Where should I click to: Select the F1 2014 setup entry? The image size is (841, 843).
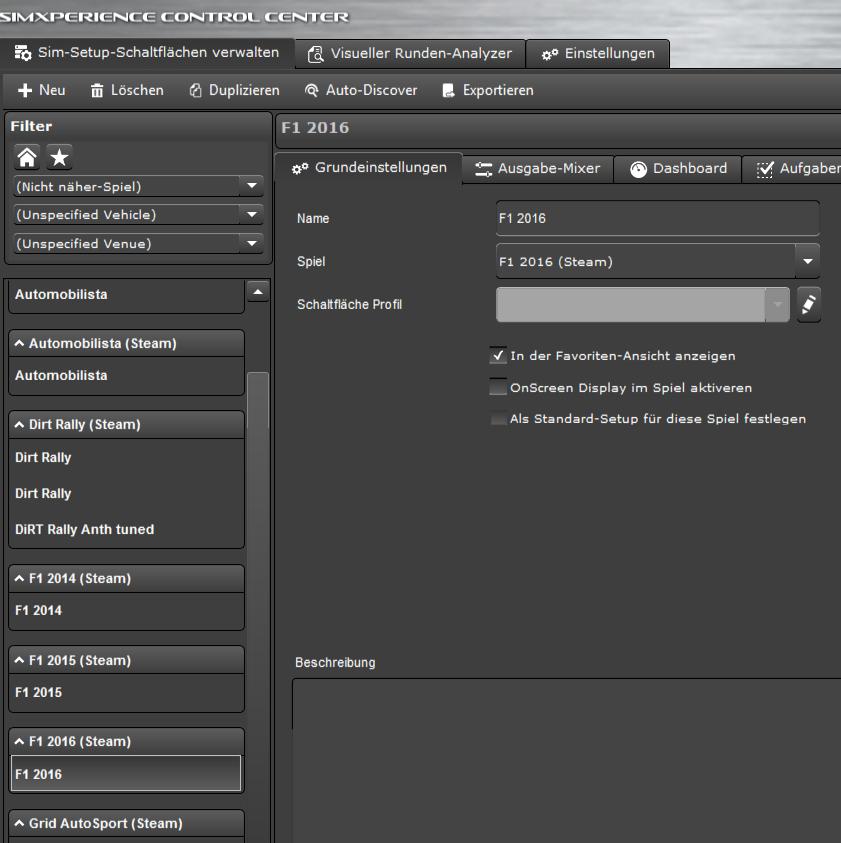[x=126, y=611]
